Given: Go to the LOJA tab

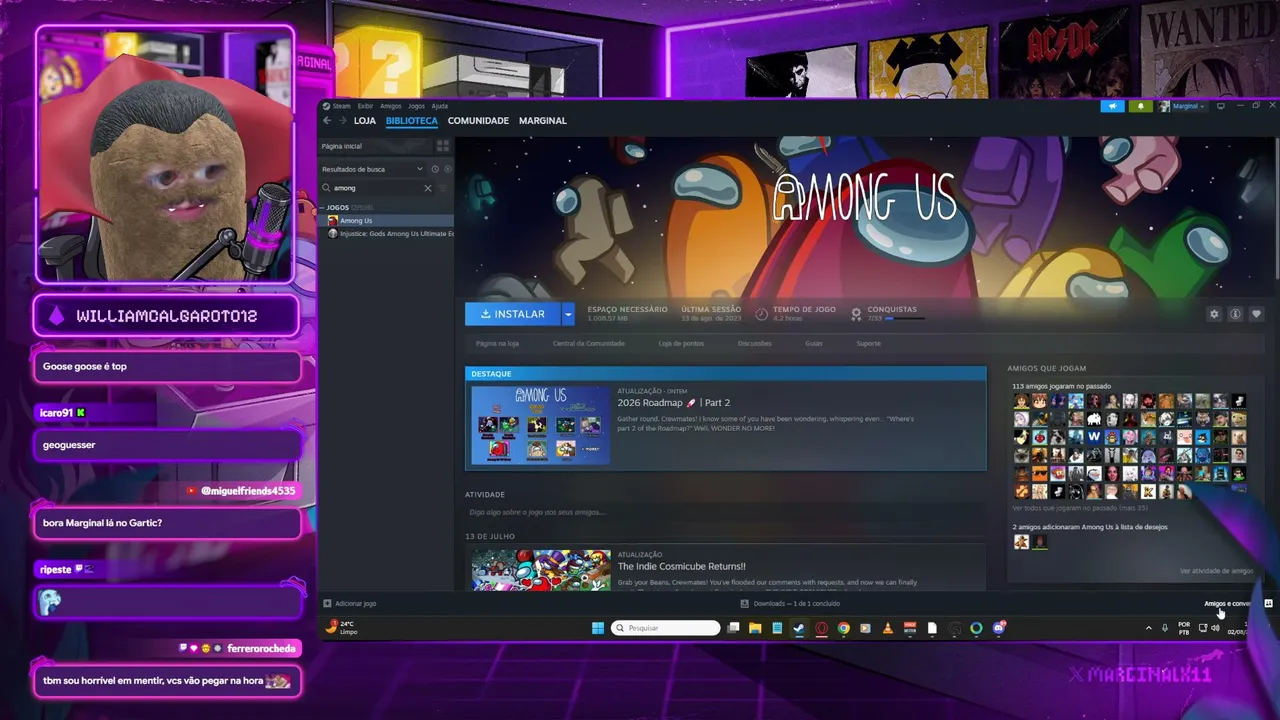Looking at the screenshot, I should click(365, 121).
